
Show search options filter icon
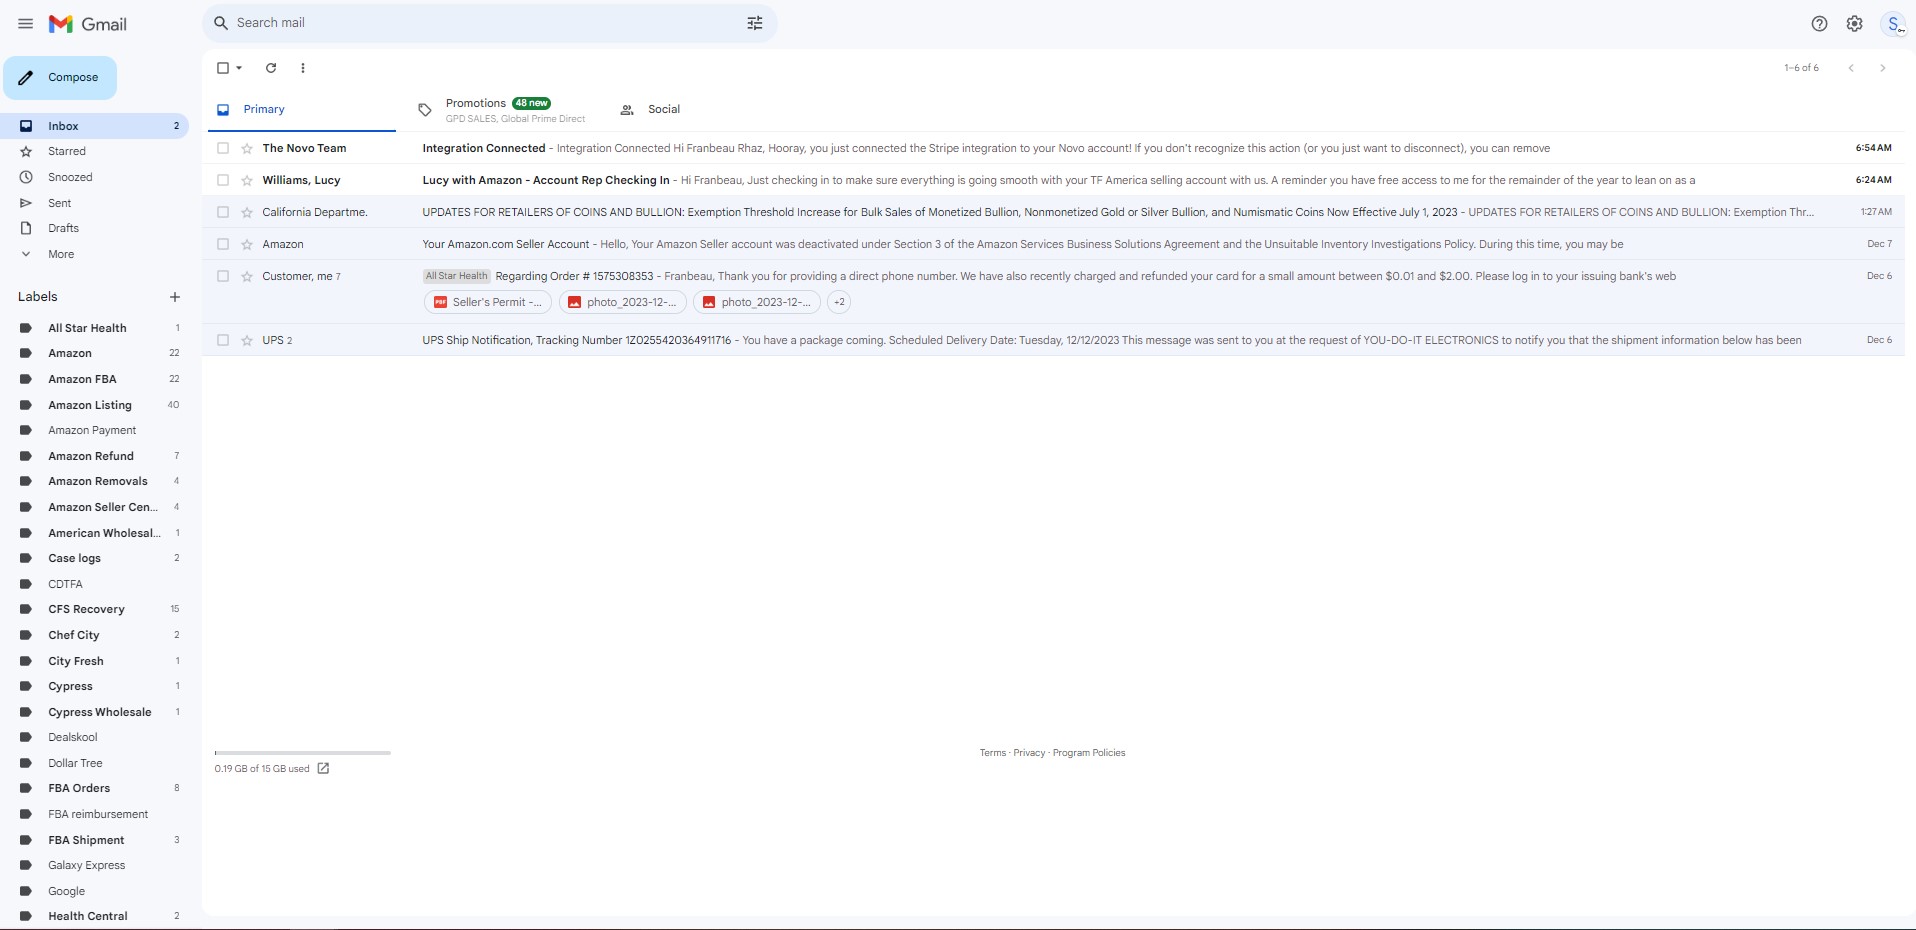pyautogui.click(x=755, y=23)
